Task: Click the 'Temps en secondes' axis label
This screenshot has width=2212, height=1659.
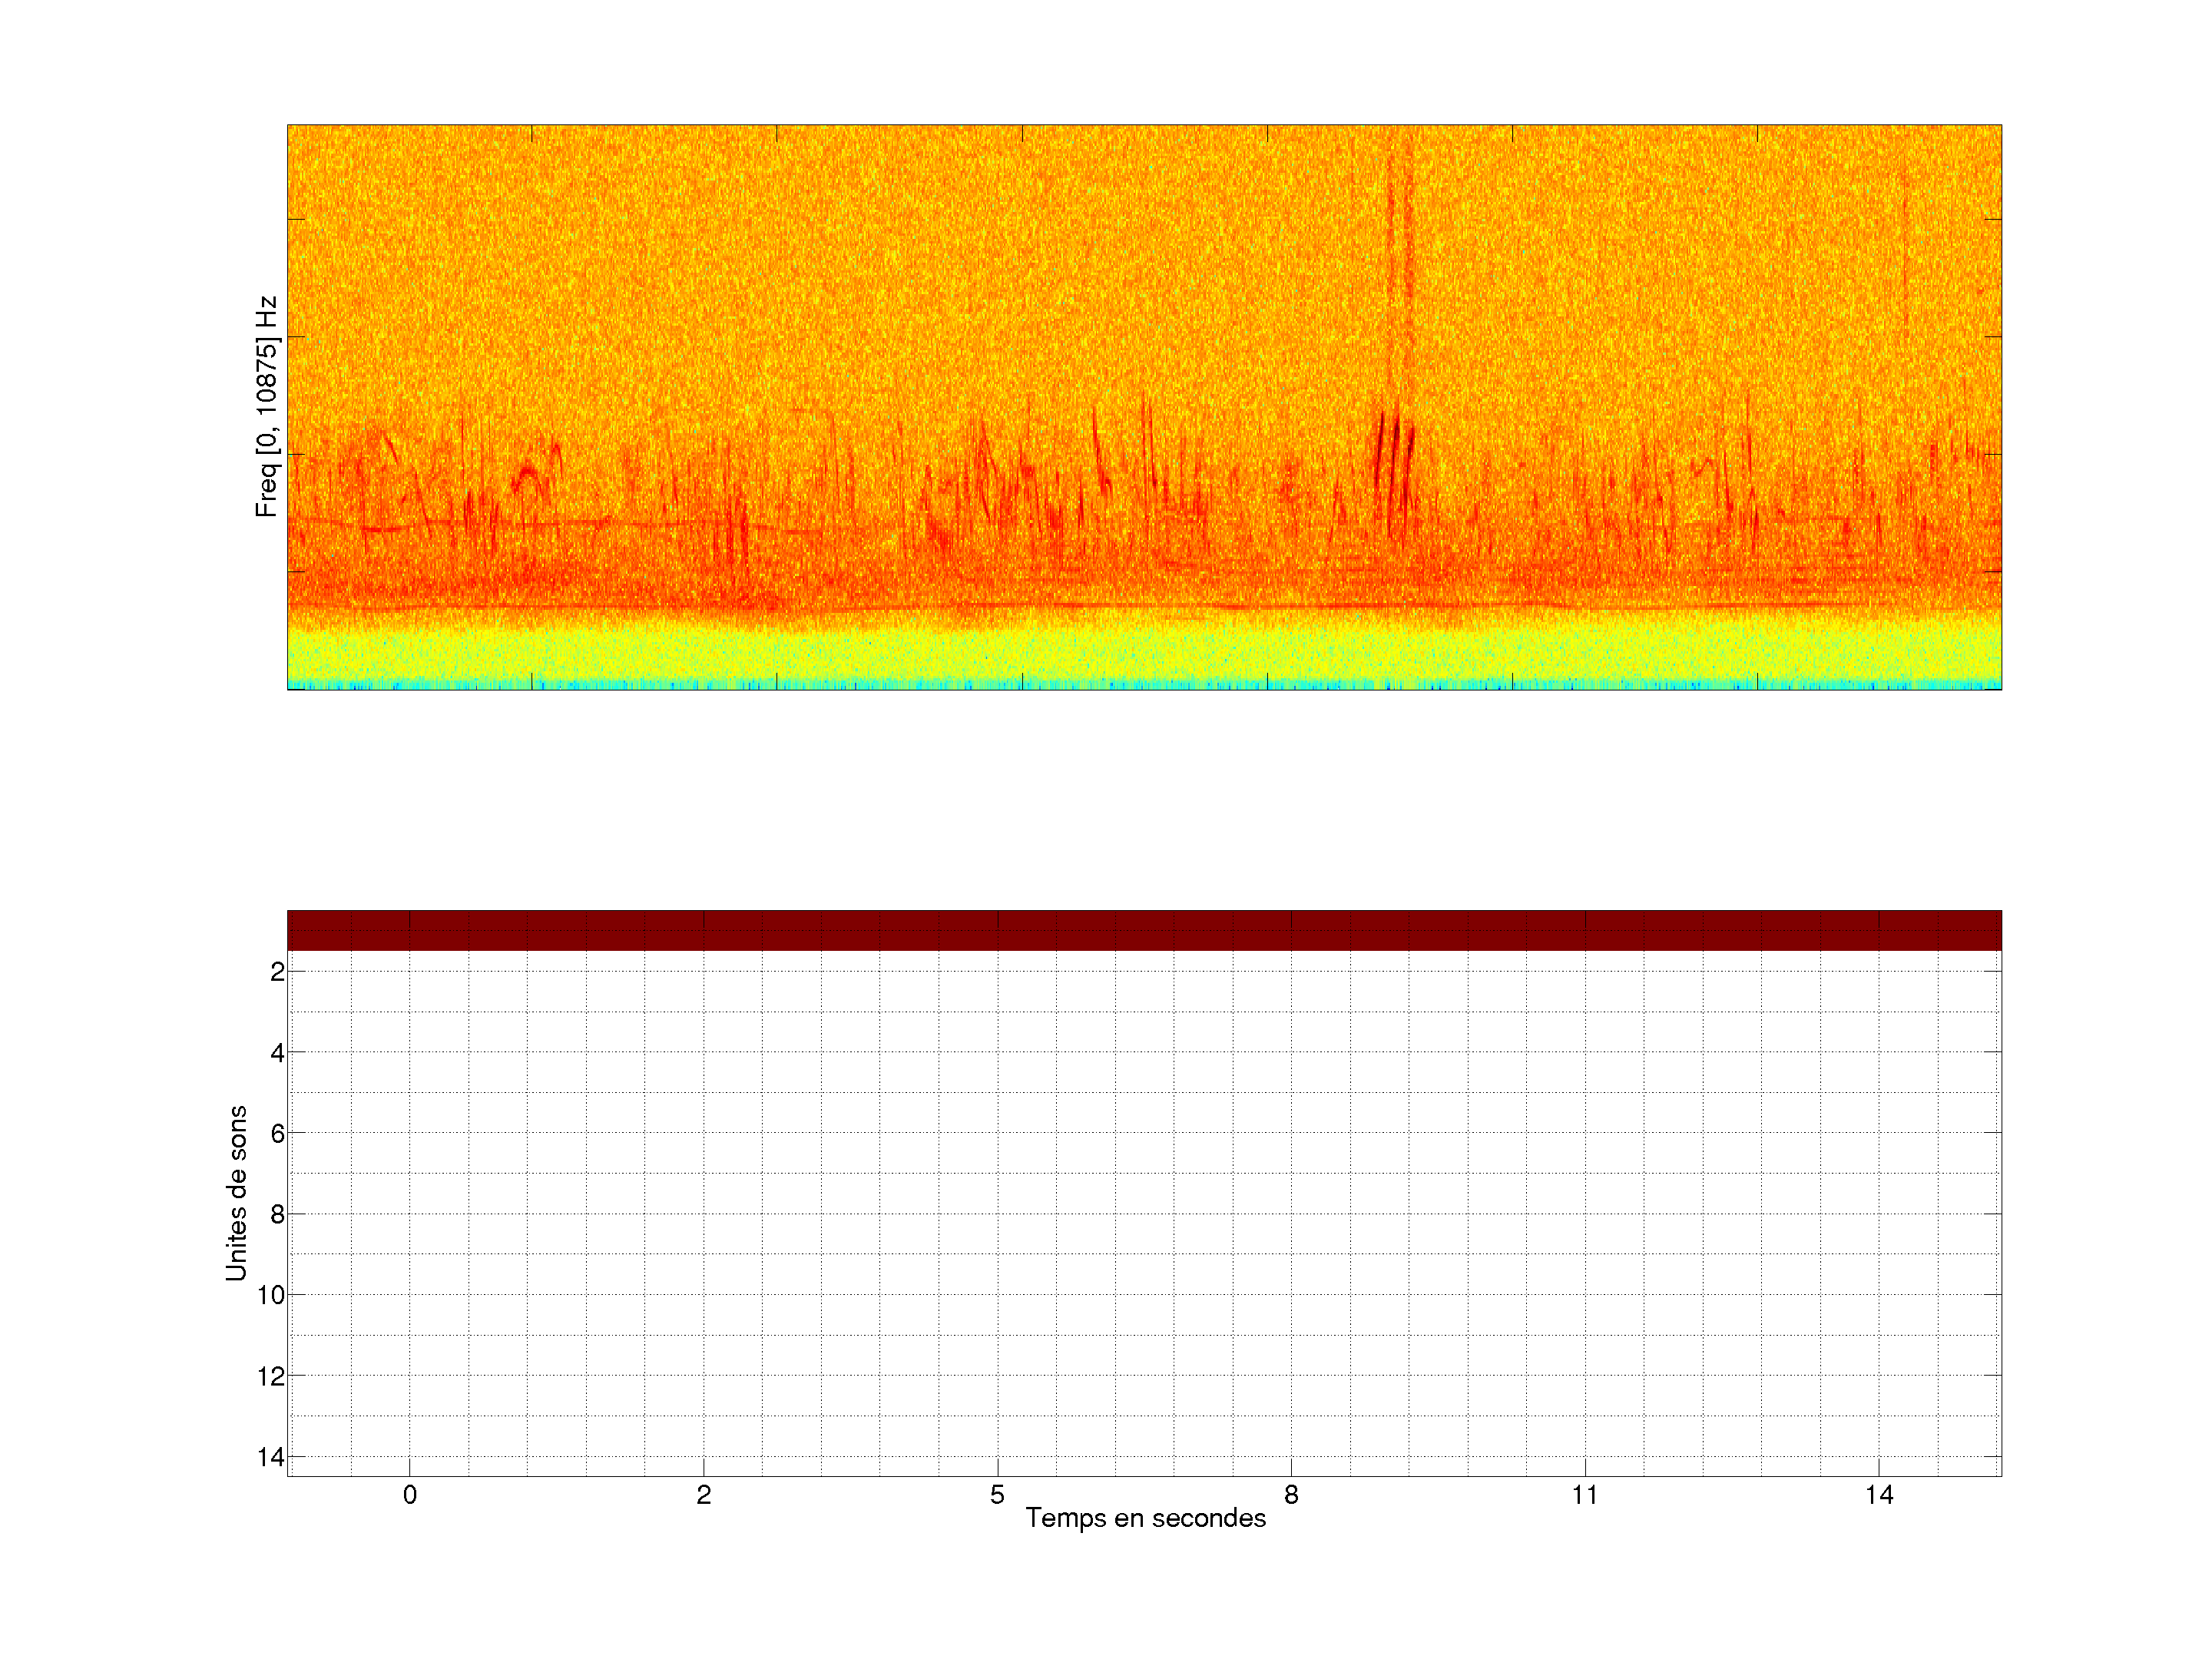Action: (1145, 1518)
